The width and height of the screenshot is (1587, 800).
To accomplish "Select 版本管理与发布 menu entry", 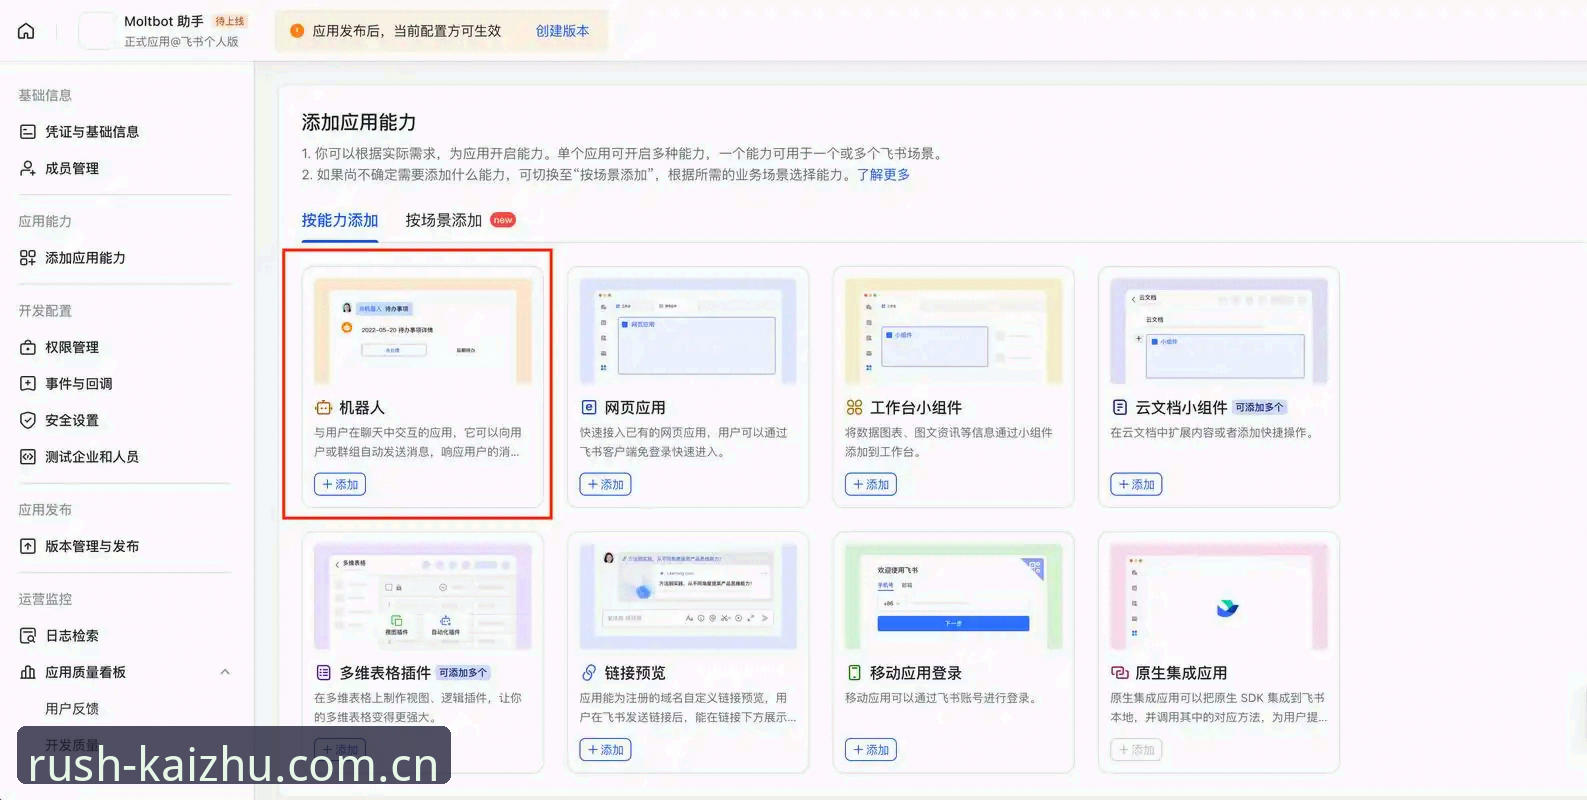I will point(92,546).
